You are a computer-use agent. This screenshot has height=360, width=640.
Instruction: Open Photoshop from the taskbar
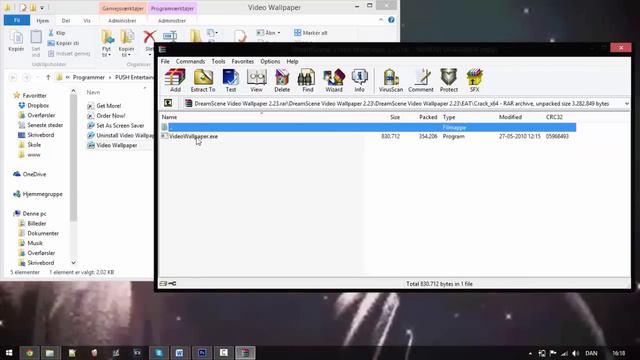click(202, 353)
